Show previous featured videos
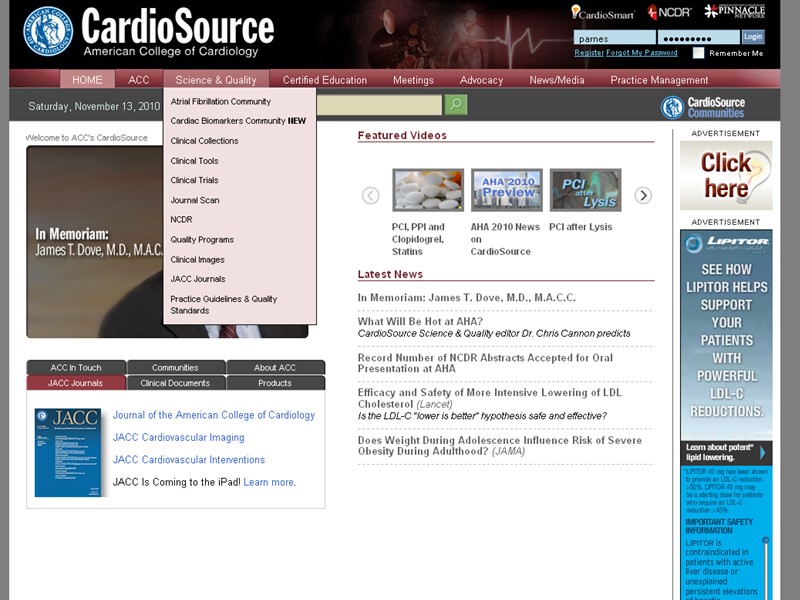 (x=370, y=195)
